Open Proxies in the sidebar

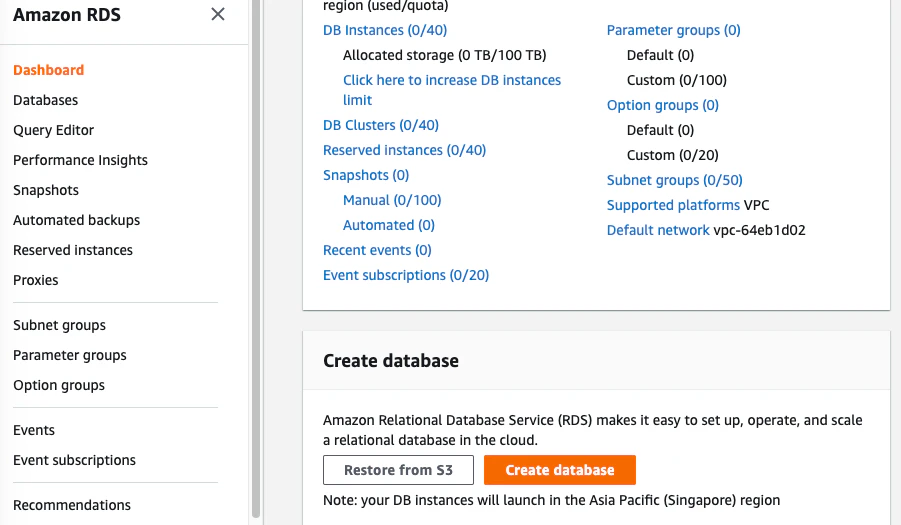pos(36,280)
